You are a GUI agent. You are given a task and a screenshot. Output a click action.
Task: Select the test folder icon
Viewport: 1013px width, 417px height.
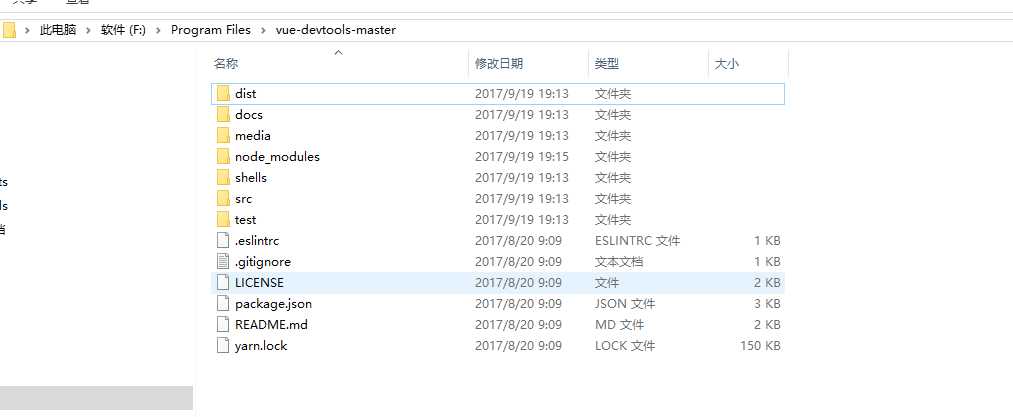(x=223, y=219)
